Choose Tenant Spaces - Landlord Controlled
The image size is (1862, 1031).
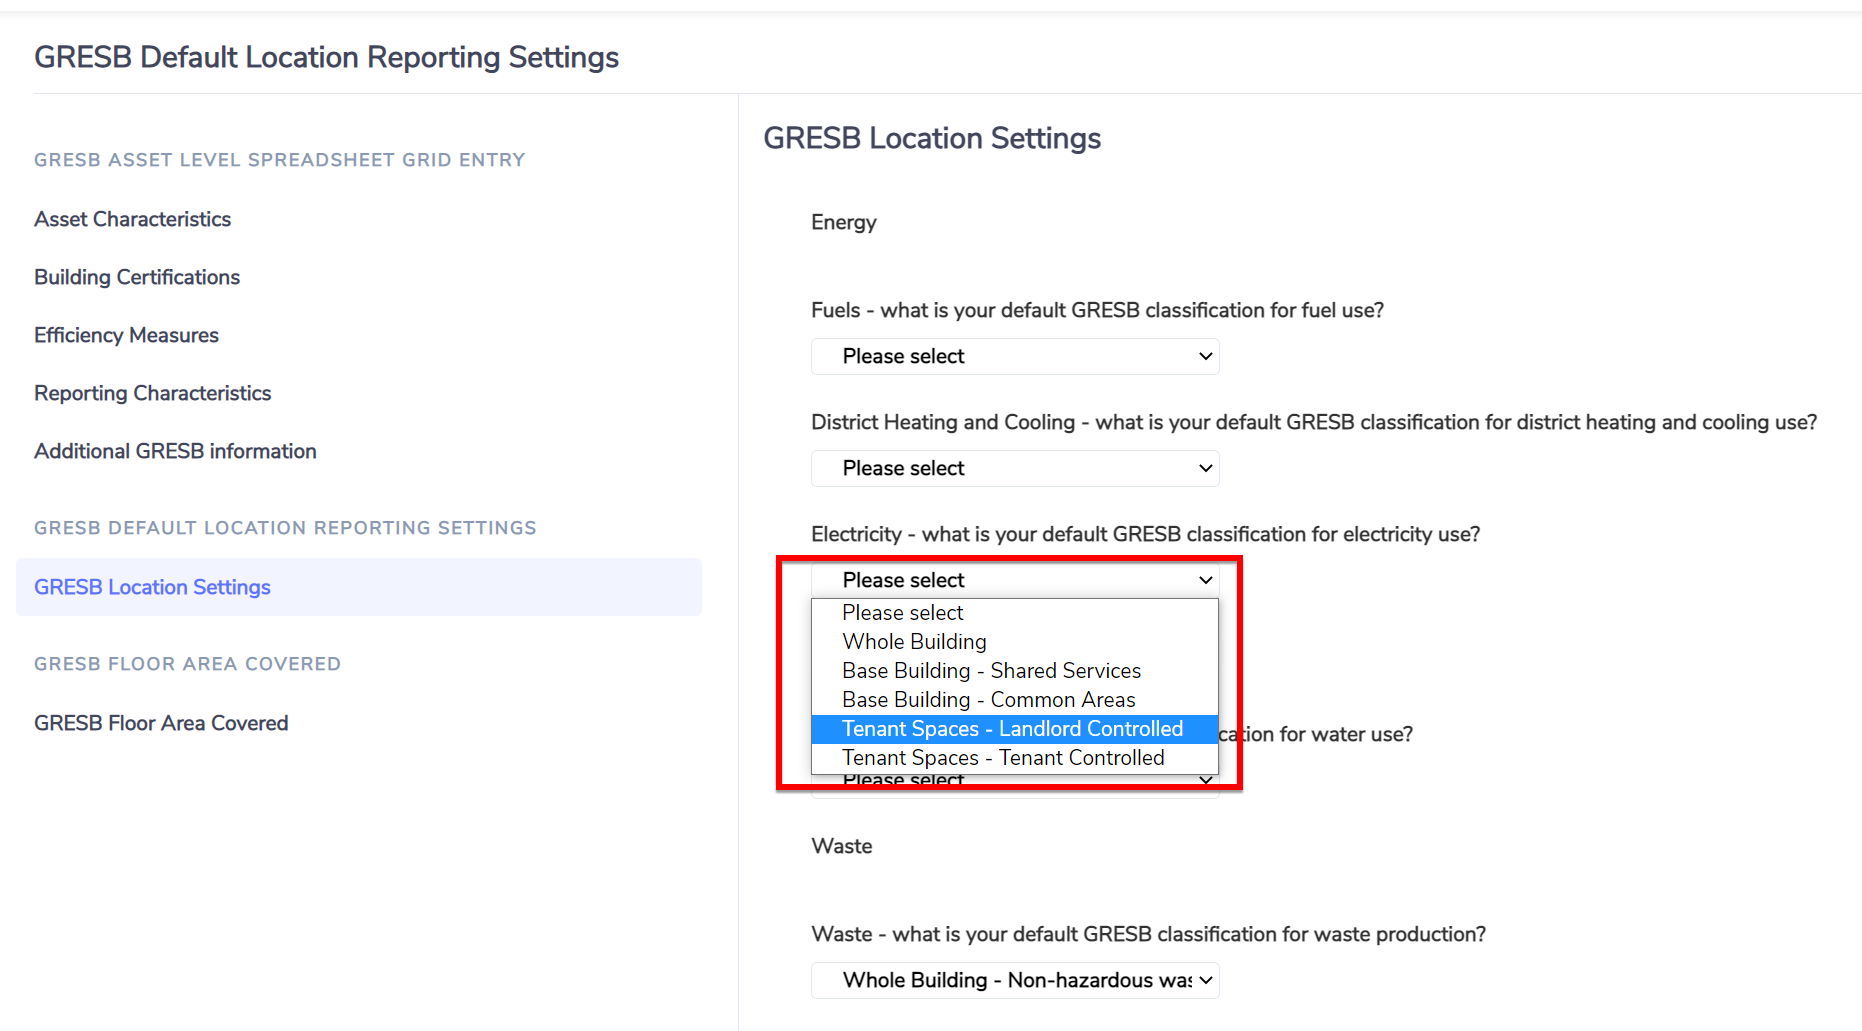pos(1015,729)
